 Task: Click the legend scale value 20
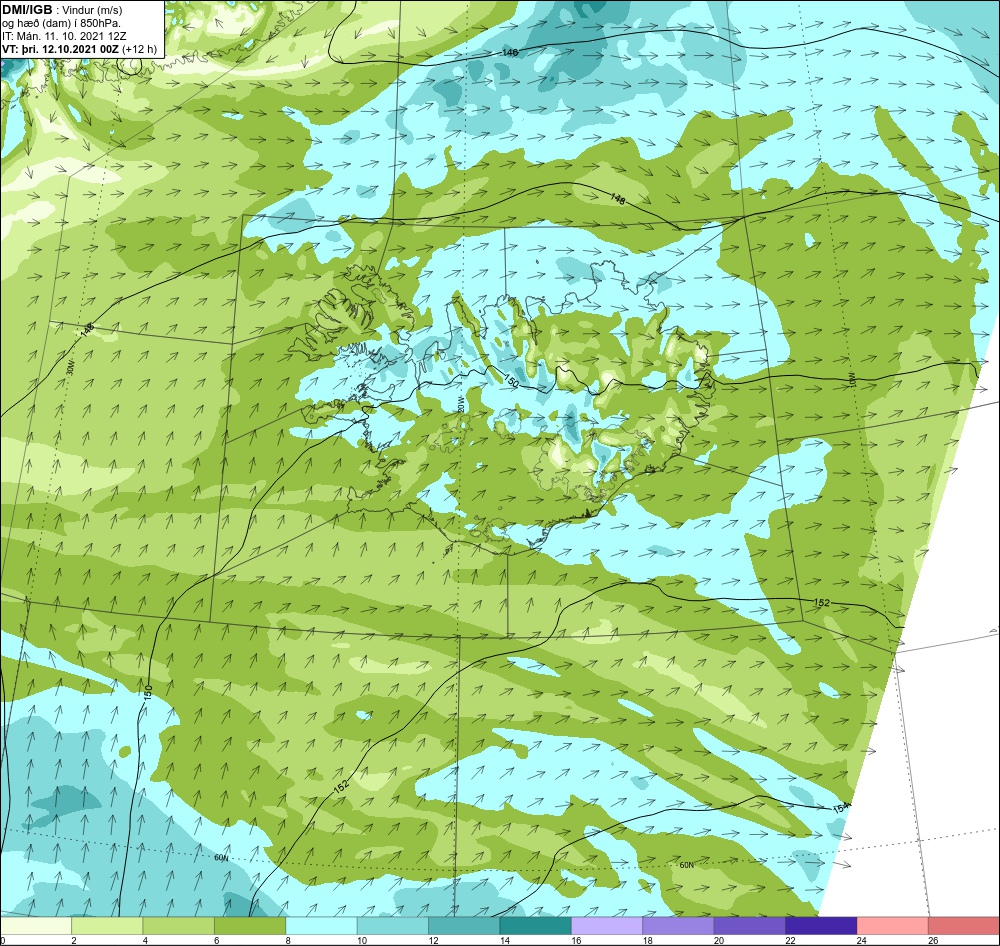tap(719, 940)
